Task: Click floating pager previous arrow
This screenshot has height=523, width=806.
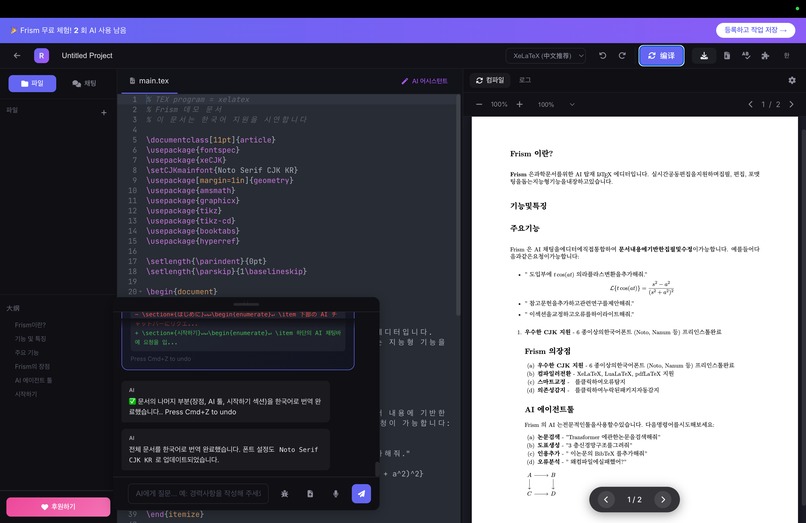Action: [606, 499]
